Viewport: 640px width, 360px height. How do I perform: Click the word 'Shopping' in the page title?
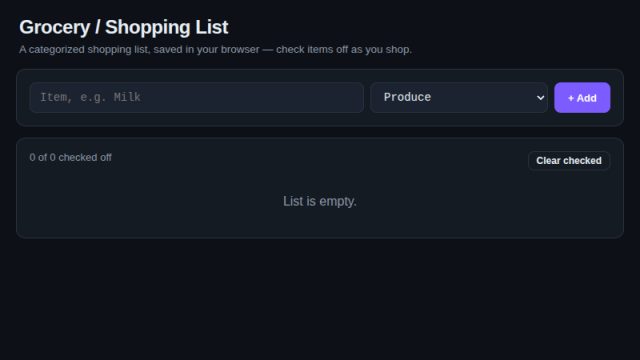[148, 27]
